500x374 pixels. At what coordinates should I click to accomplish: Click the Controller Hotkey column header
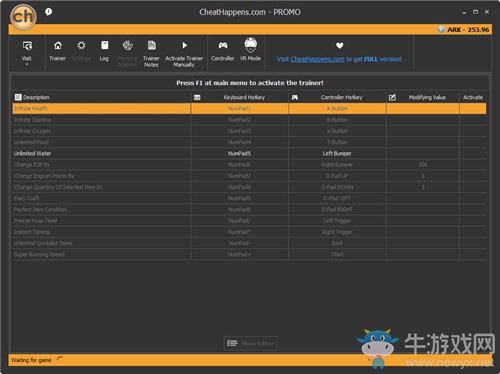pyautogui.click(x=341, y=97)
